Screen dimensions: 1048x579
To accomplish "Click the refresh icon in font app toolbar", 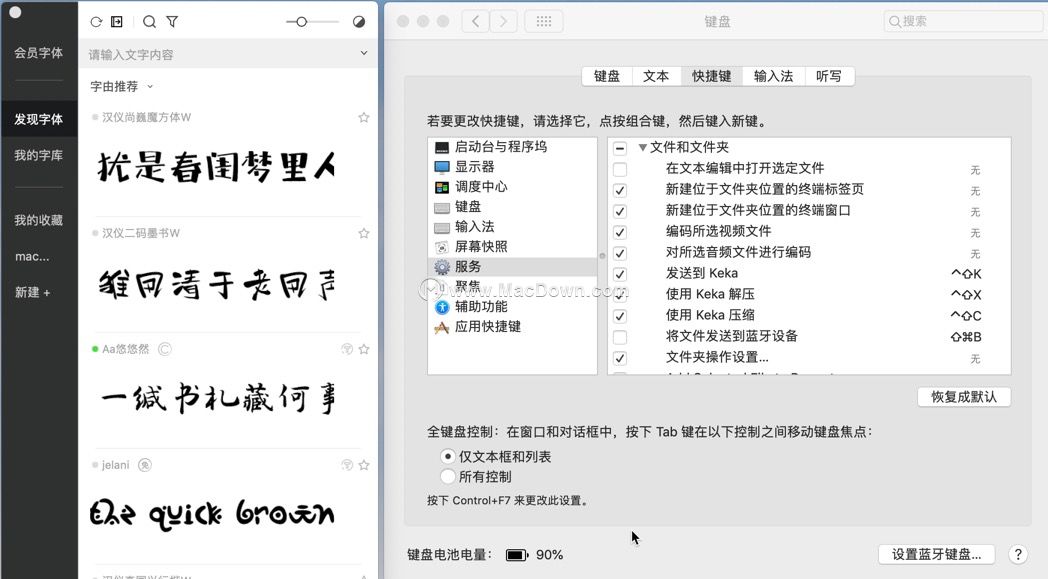I will point(96,22).
